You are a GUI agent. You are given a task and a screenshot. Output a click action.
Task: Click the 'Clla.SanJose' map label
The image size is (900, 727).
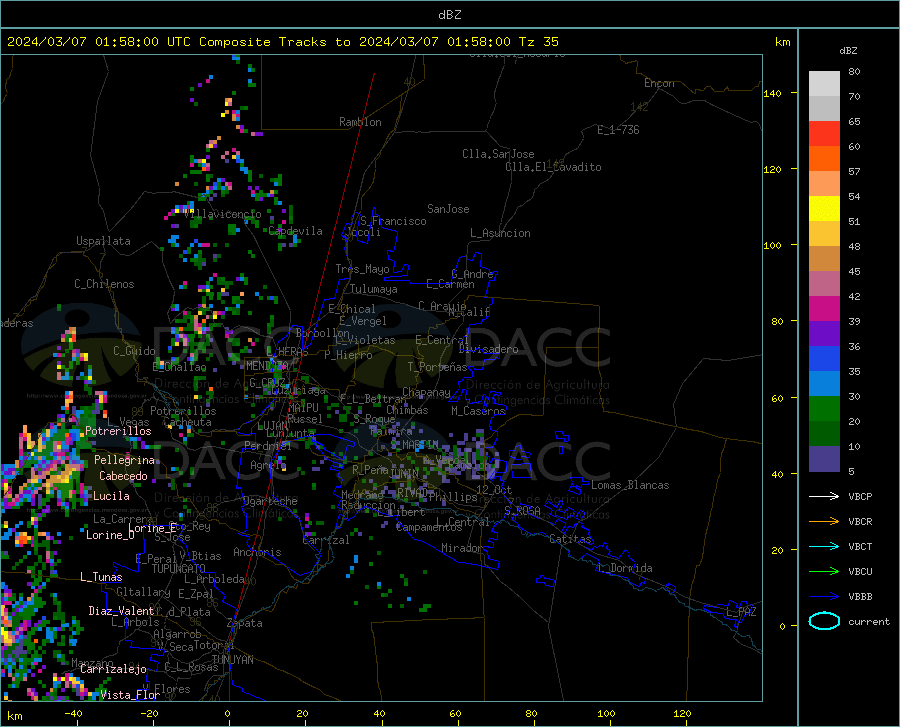pos(498,154)
